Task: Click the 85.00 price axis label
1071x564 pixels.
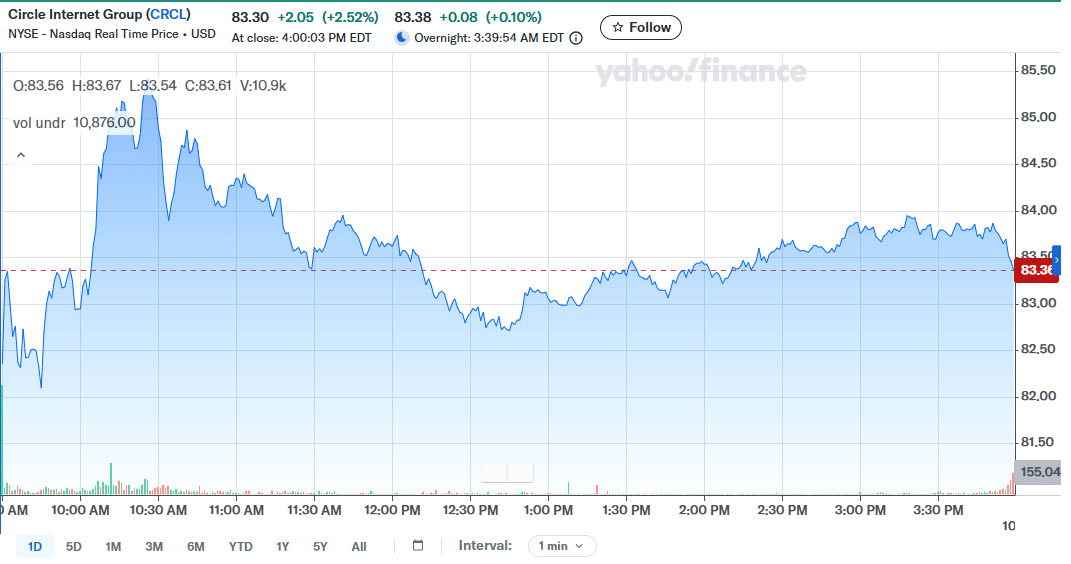Action: 1038,117
